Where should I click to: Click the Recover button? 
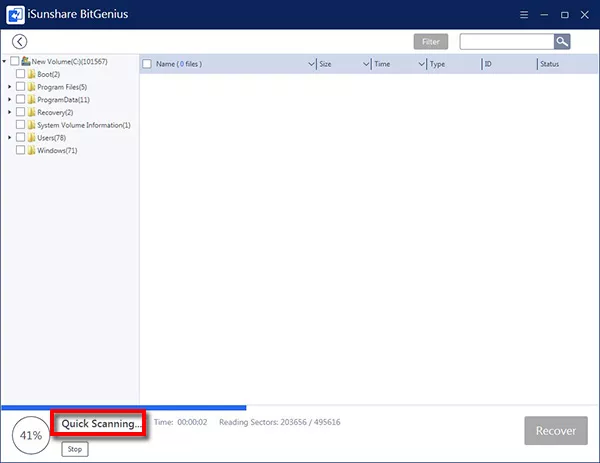pos(556,430)
